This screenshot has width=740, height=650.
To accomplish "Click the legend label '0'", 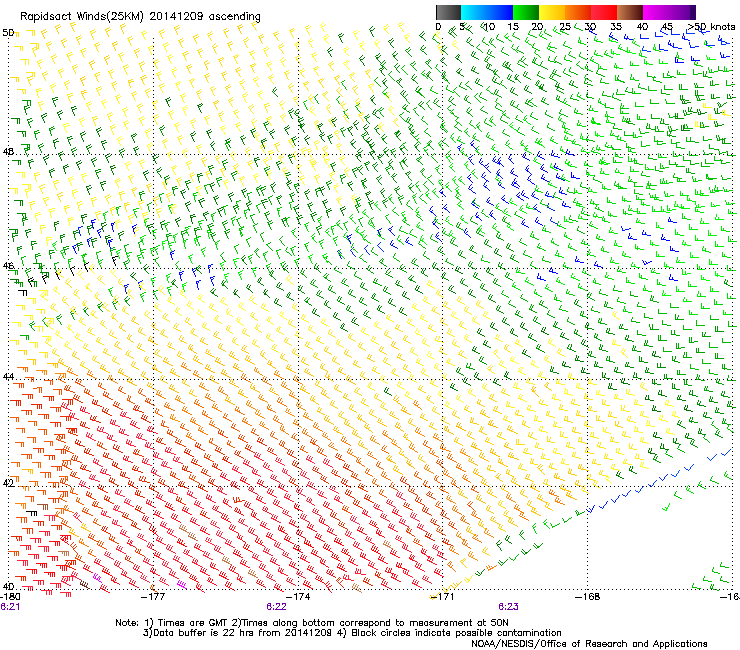I will coord(438,27).
